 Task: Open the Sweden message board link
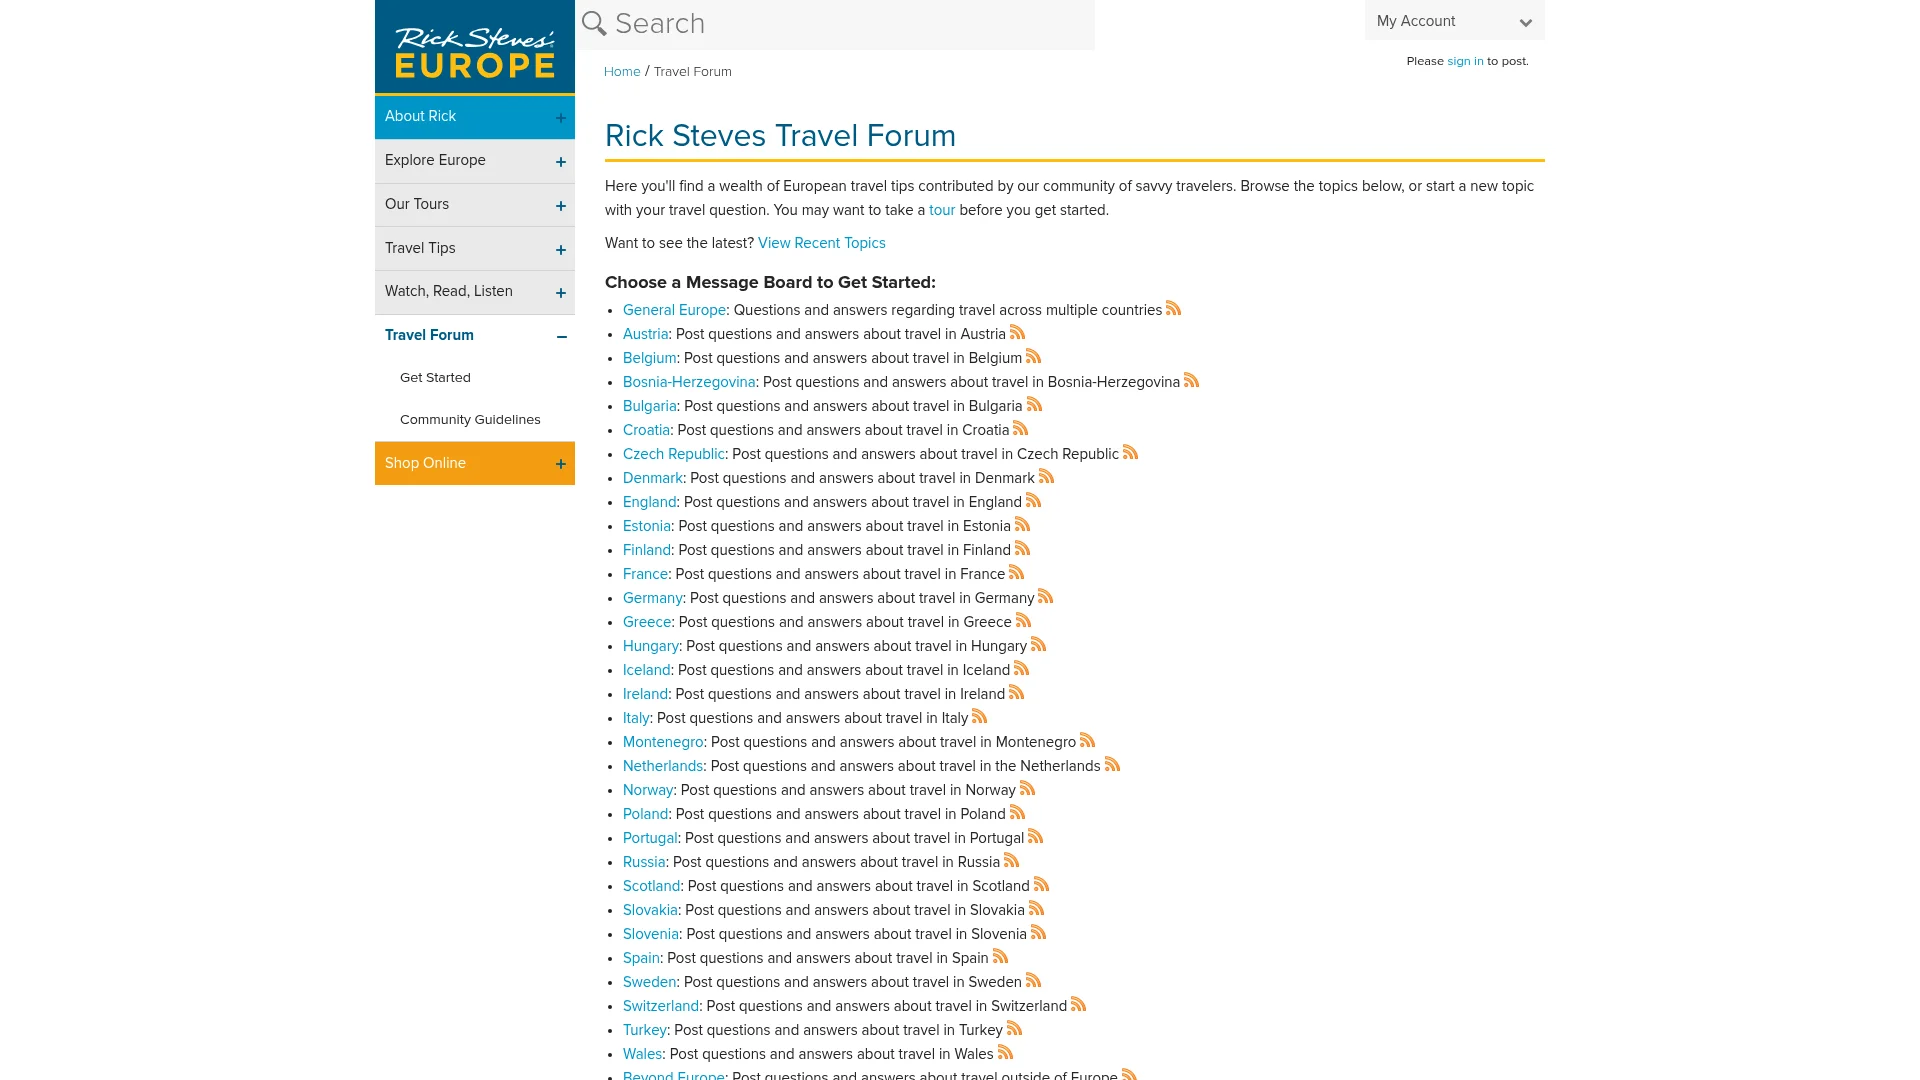point(650,982)
